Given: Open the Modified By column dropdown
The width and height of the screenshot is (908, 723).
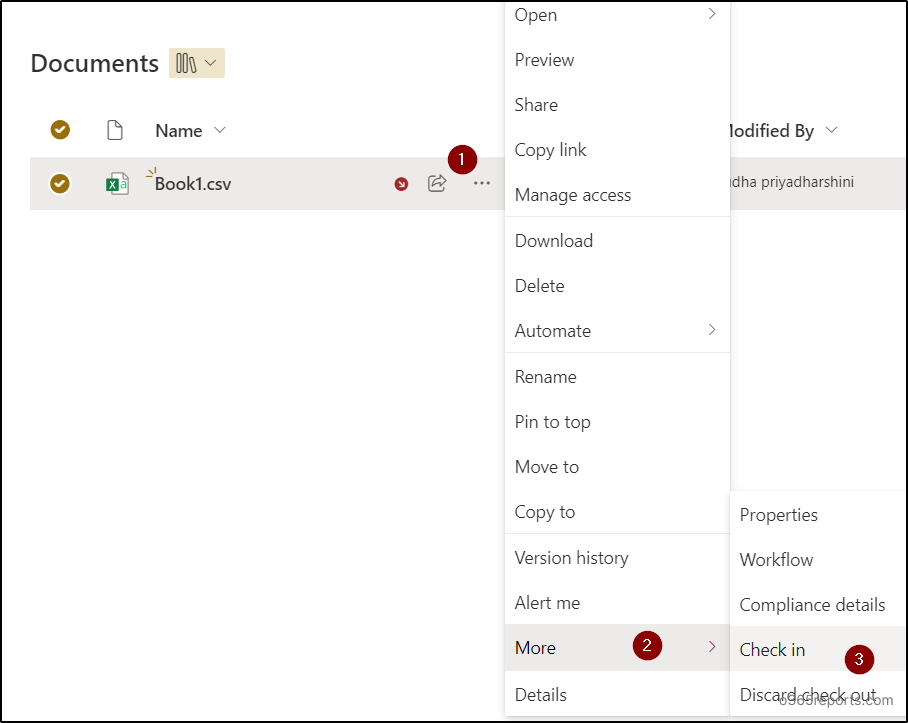Looking at the screenshot, I should 831,130.
